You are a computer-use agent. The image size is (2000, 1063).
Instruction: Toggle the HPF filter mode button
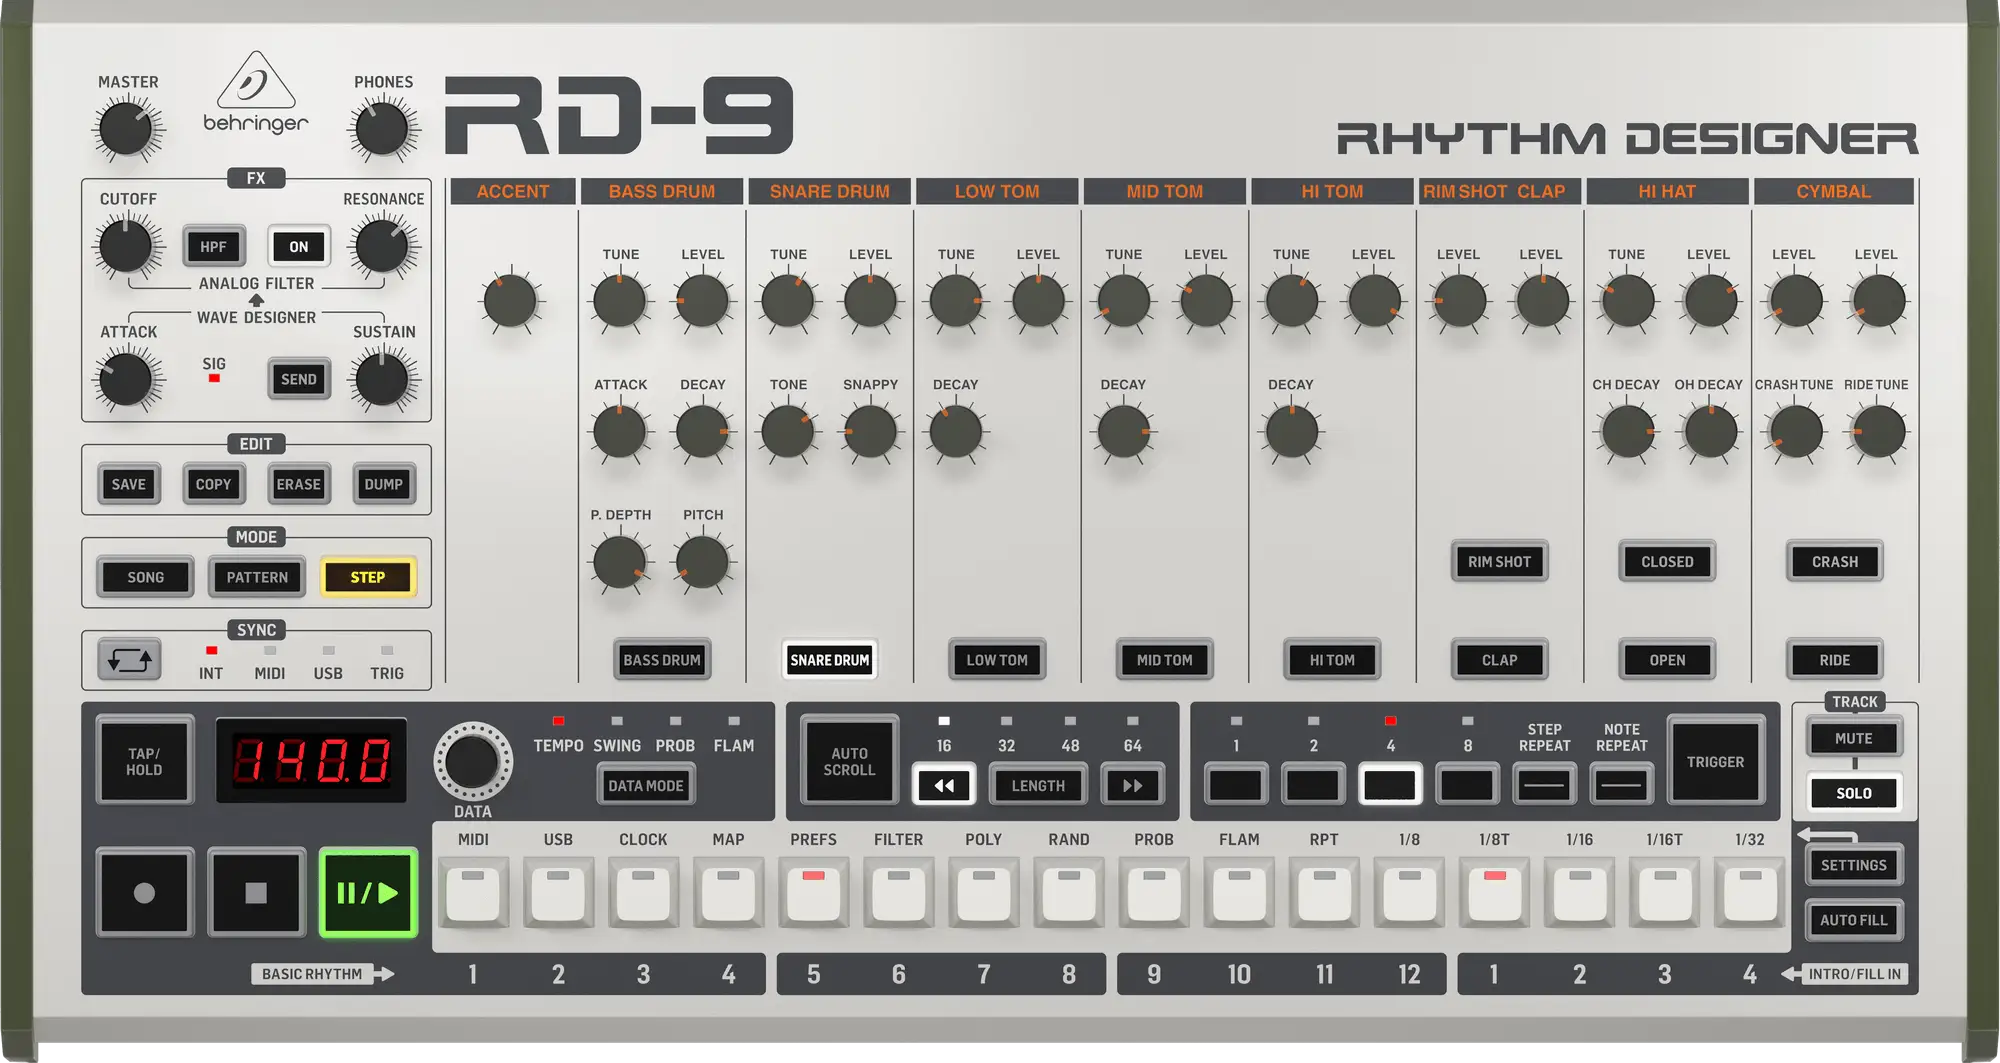(213, 246)
